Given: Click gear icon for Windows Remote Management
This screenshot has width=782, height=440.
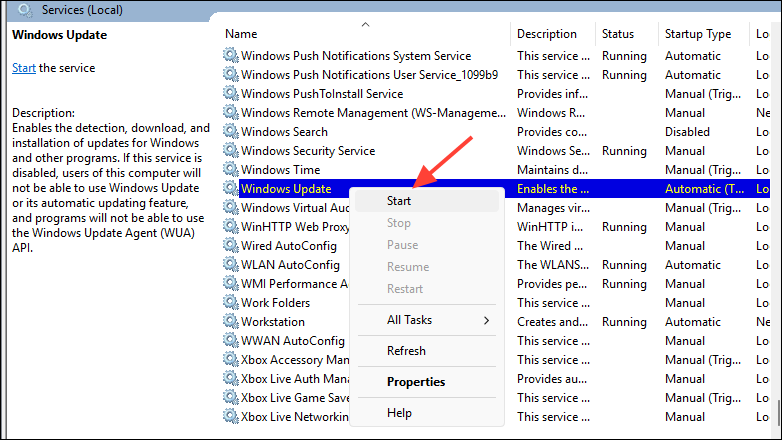Looking at the screenshot, I should [230, 112].
